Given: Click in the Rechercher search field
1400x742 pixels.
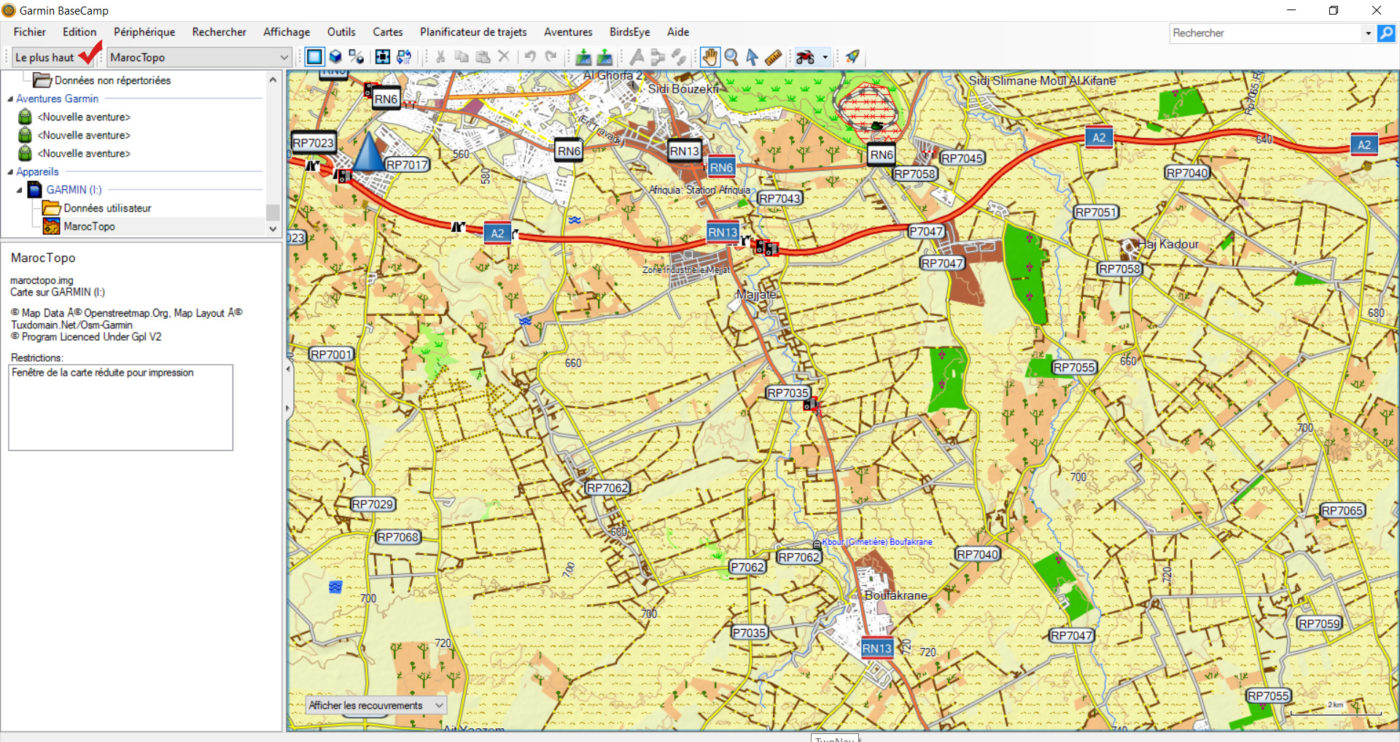Looking at the screenshot, I should click(x=1266, y=33).
